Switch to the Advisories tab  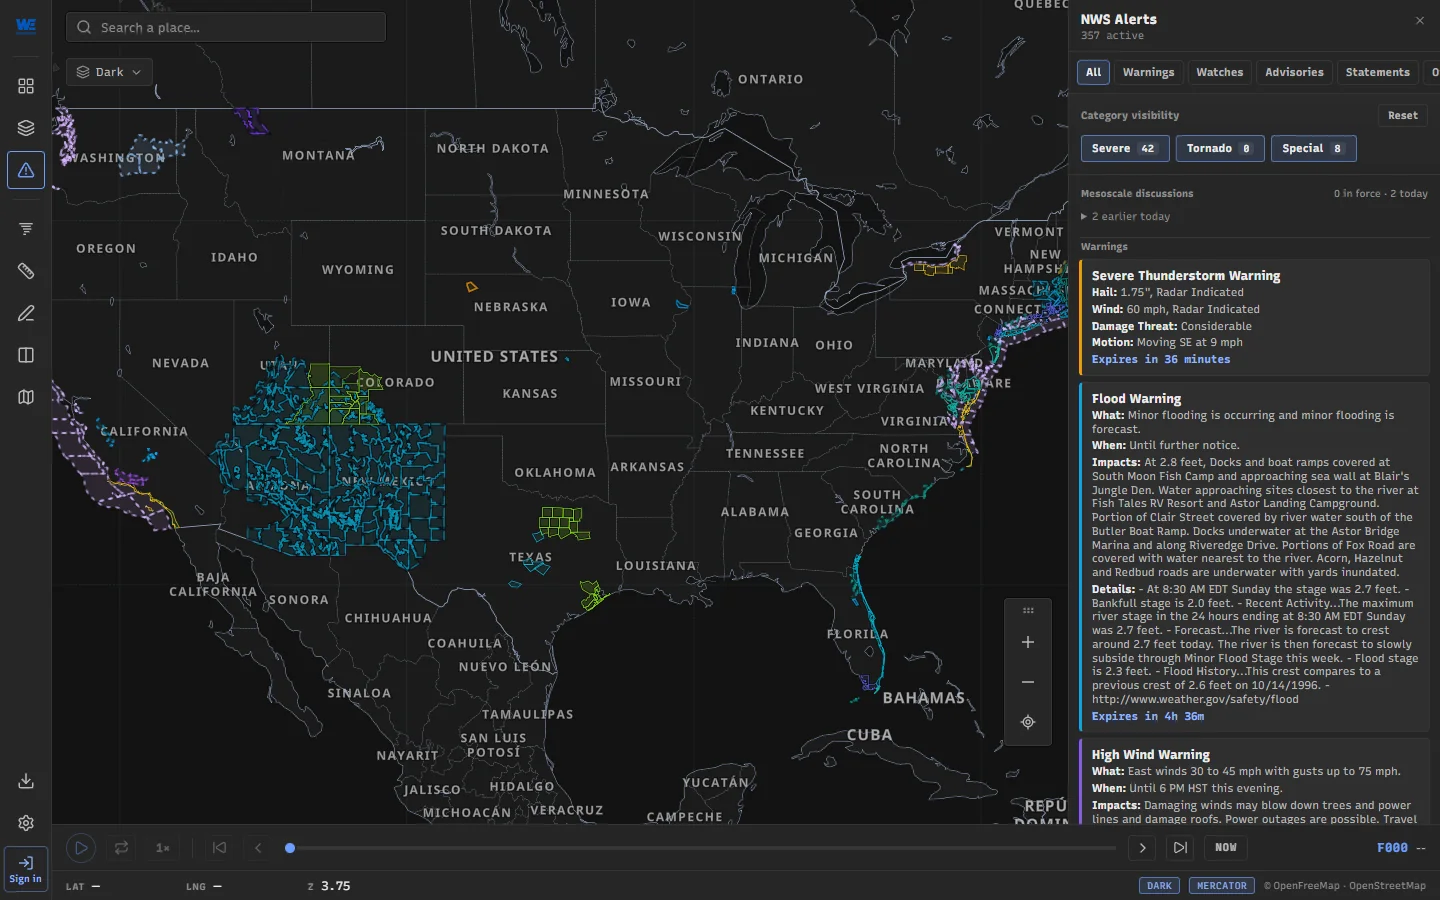click(1294, 72)
